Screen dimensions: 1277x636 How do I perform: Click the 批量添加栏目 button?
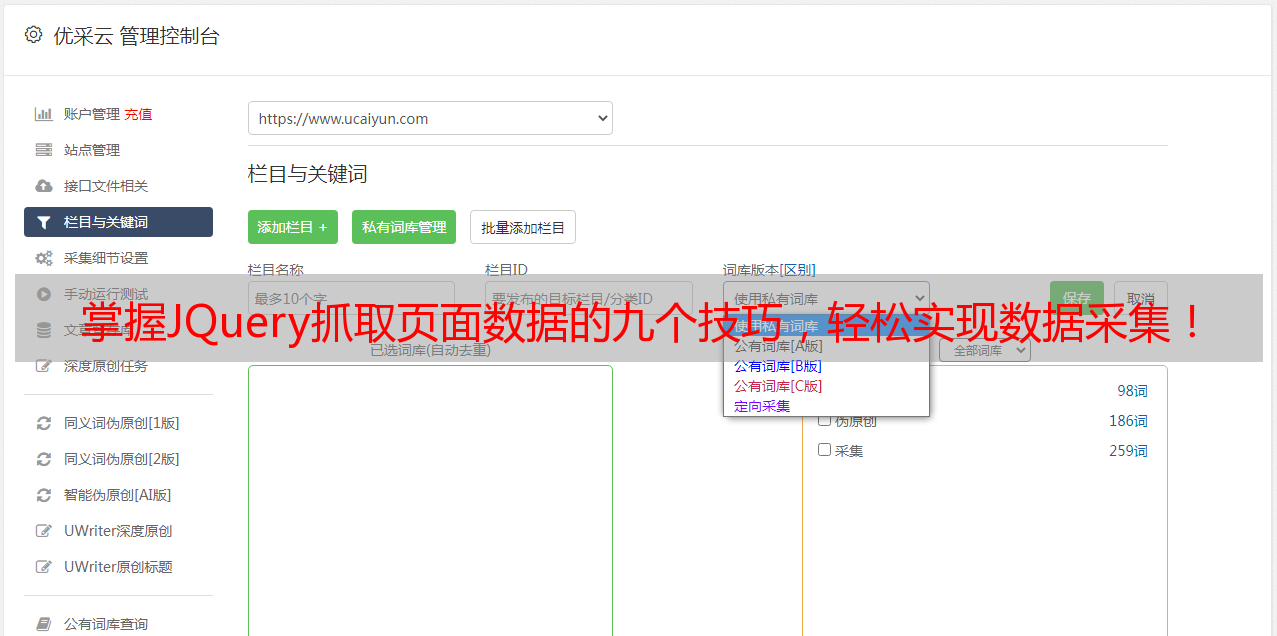click(523, 227)
